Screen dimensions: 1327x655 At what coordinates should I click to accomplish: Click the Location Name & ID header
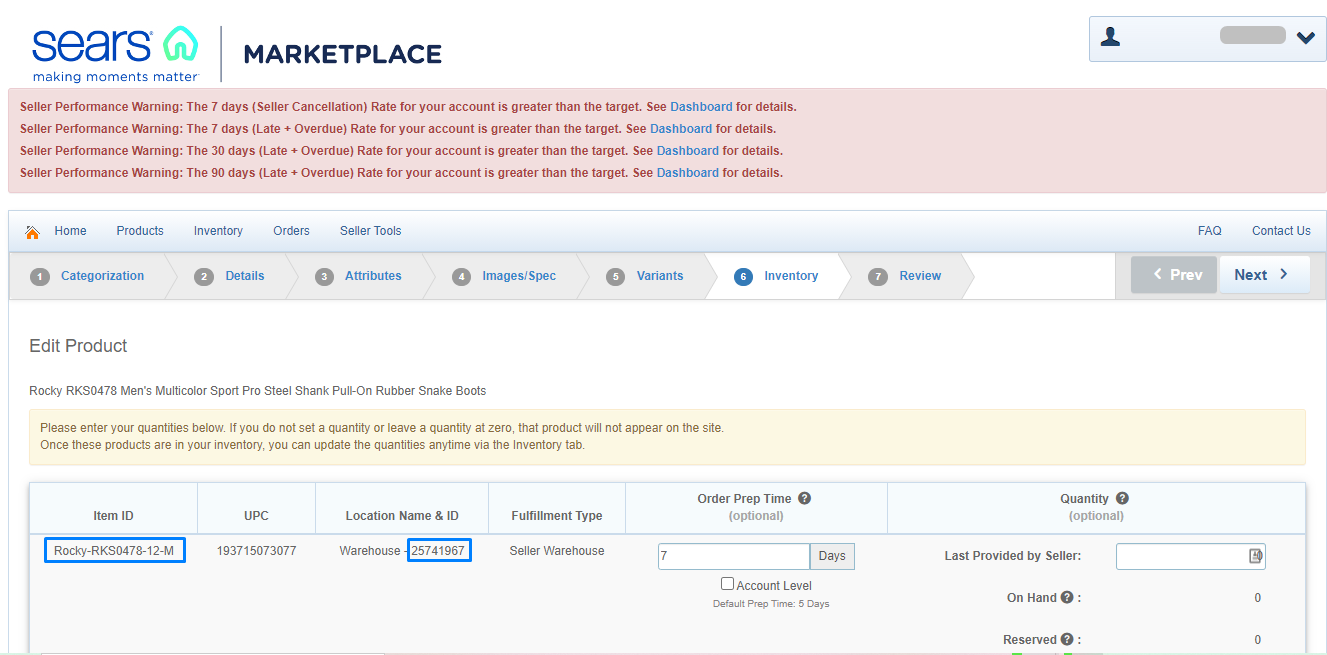click(402, 516)
